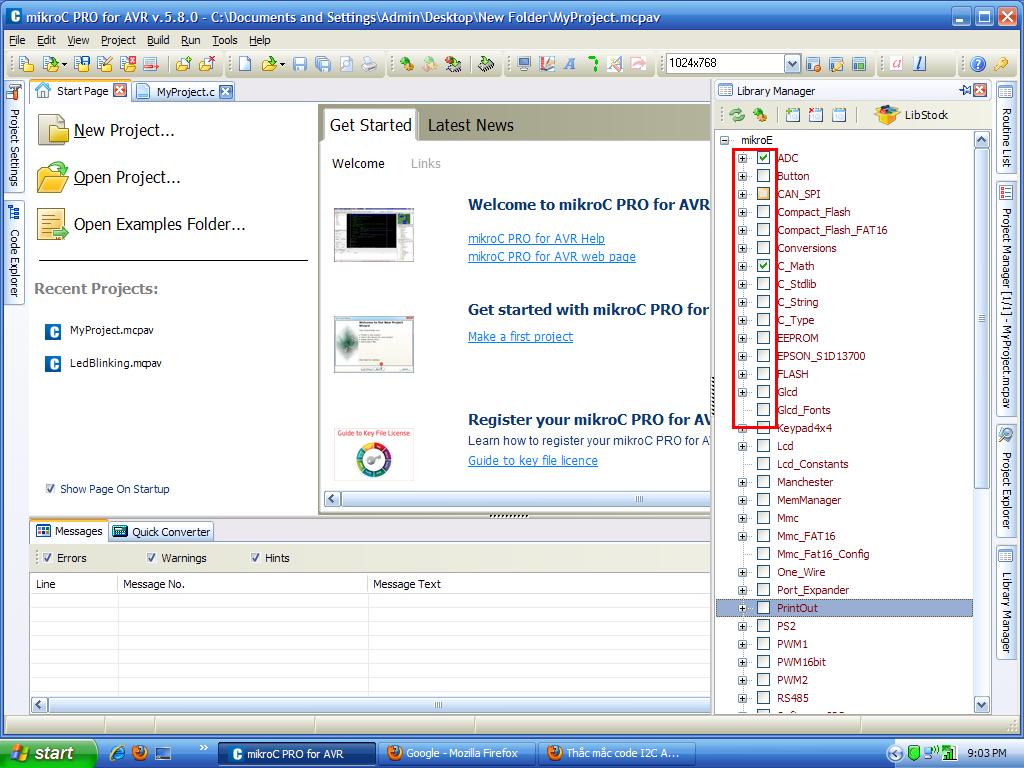The width and height of the screenshot is (1024, 768).
Task: Open the mikroC PRO for AVR Help link
Action: click(x=536, y=238)
